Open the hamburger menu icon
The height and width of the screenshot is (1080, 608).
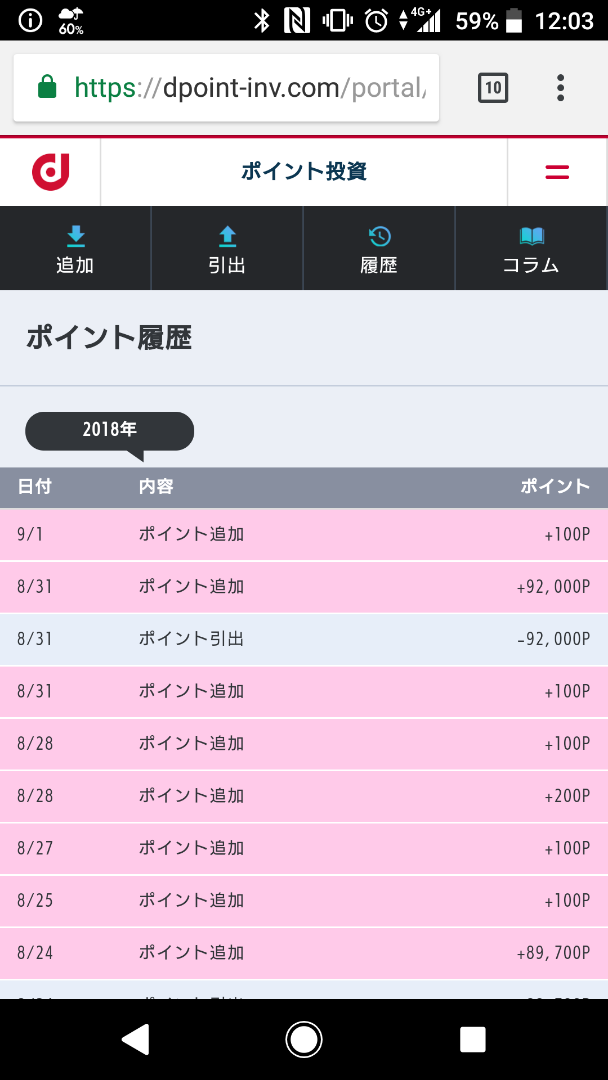point(556,170)
